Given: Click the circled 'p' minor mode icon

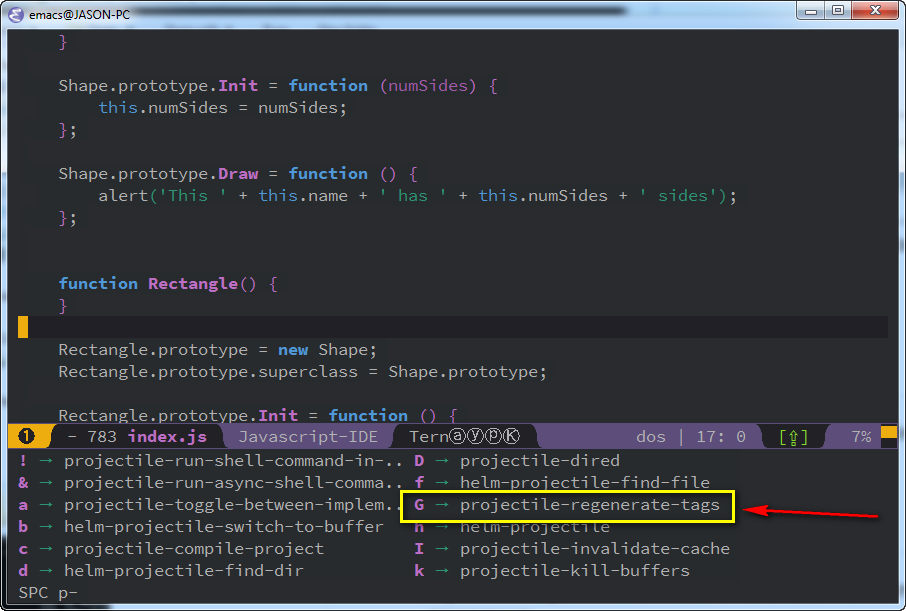Looking at the screenshot, I should point(493,436).
